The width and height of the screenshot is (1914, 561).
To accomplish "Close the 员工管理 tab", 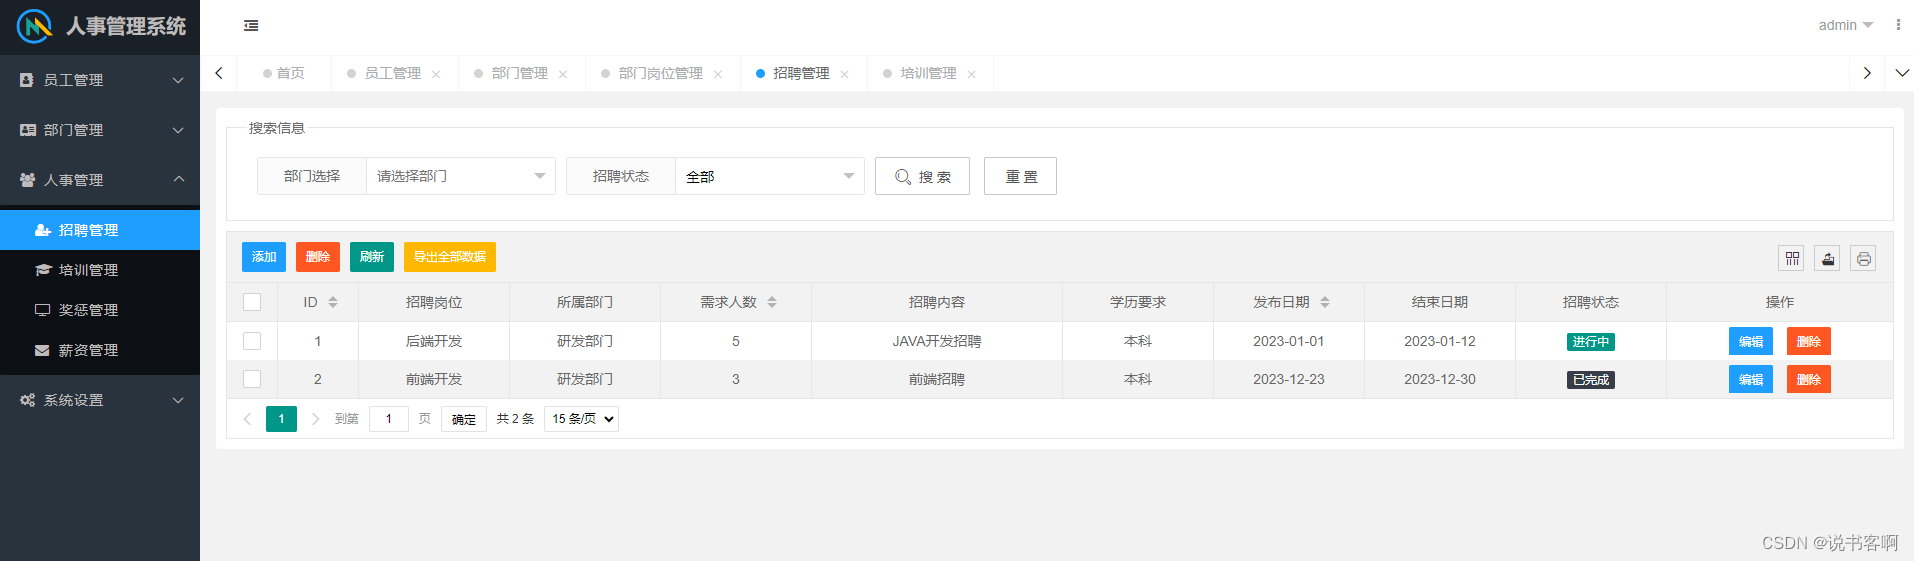I will point(436,74).
